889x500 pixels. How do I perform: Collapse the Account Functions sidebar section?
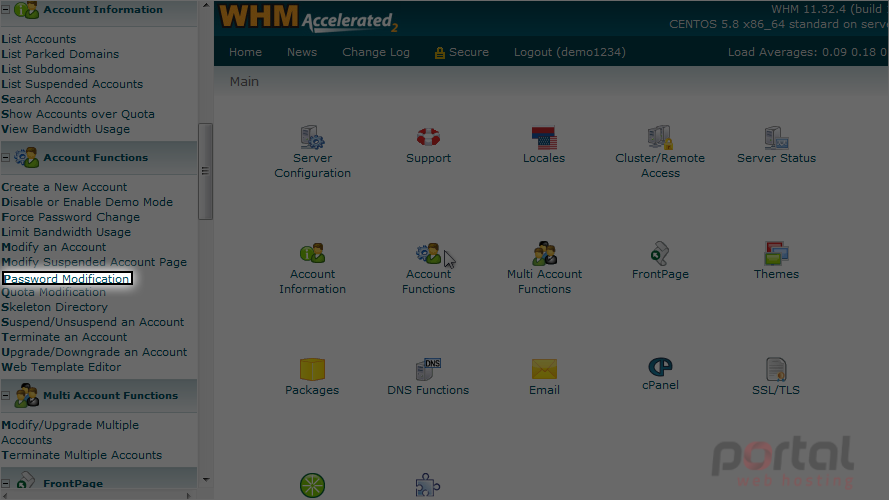point(6,158)
